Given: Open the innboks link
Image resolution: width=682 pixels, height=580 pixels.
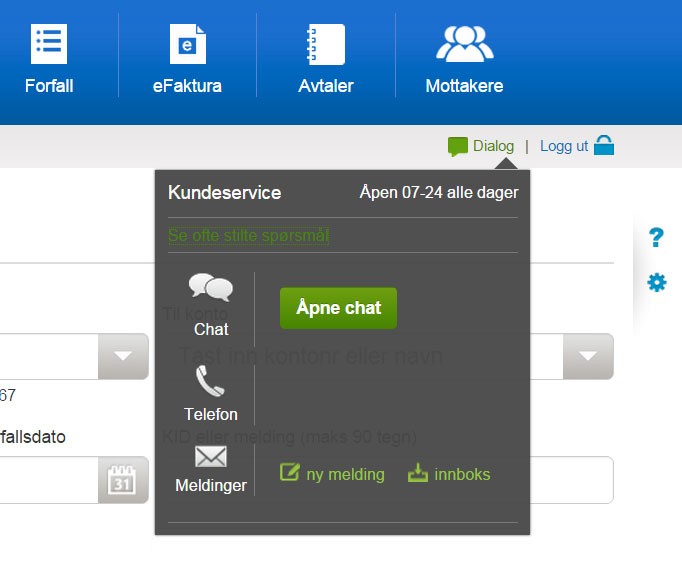Looking at the screenshot, I should (449, 474).
